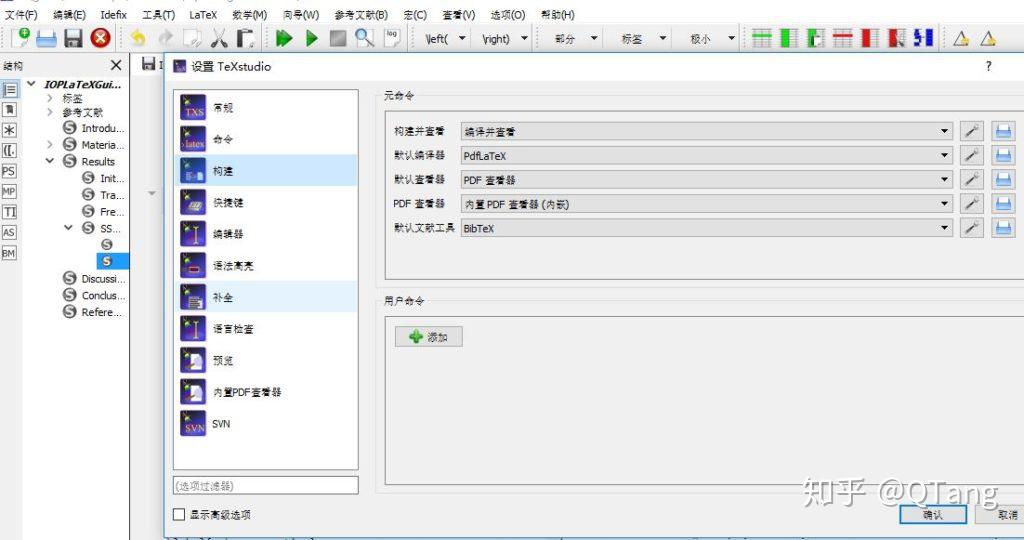Click the single green Compile arrow
The image size is (1024, 540).
312,39
